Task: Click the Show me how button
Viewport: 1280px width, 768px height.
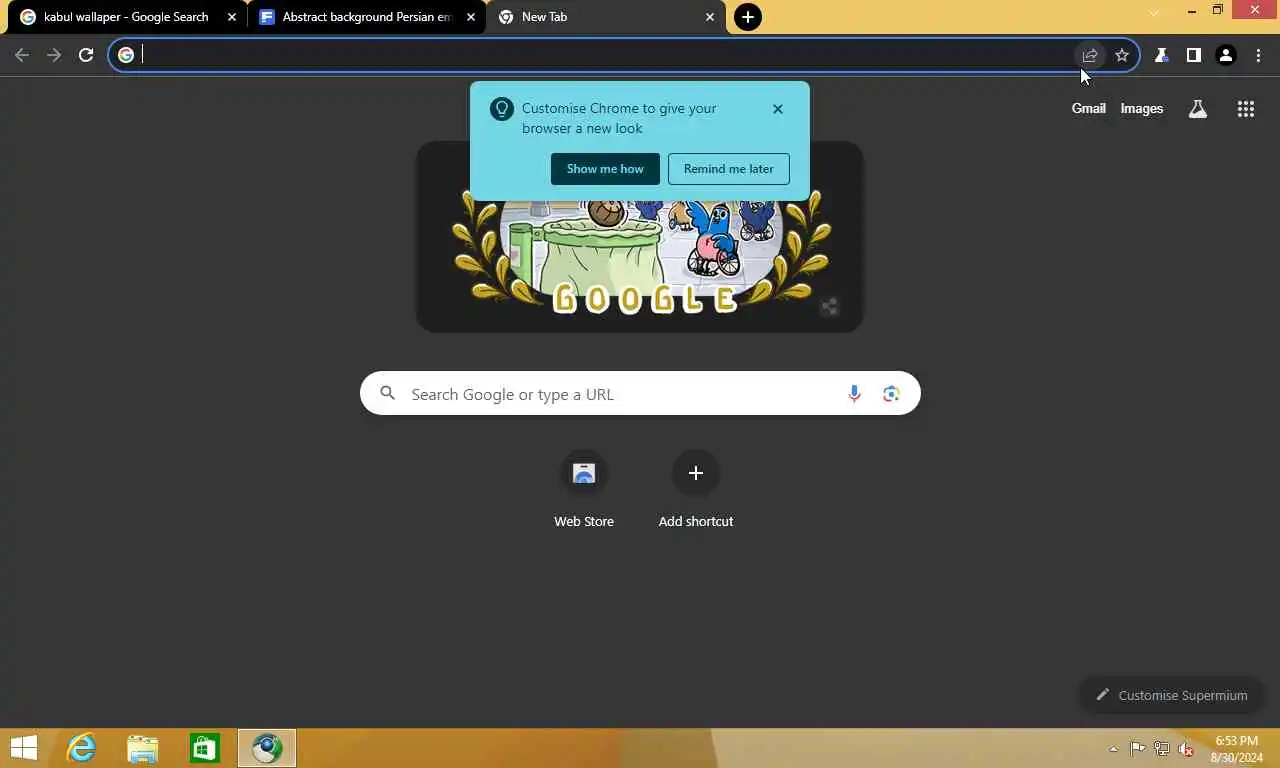Action: [605, 169]
